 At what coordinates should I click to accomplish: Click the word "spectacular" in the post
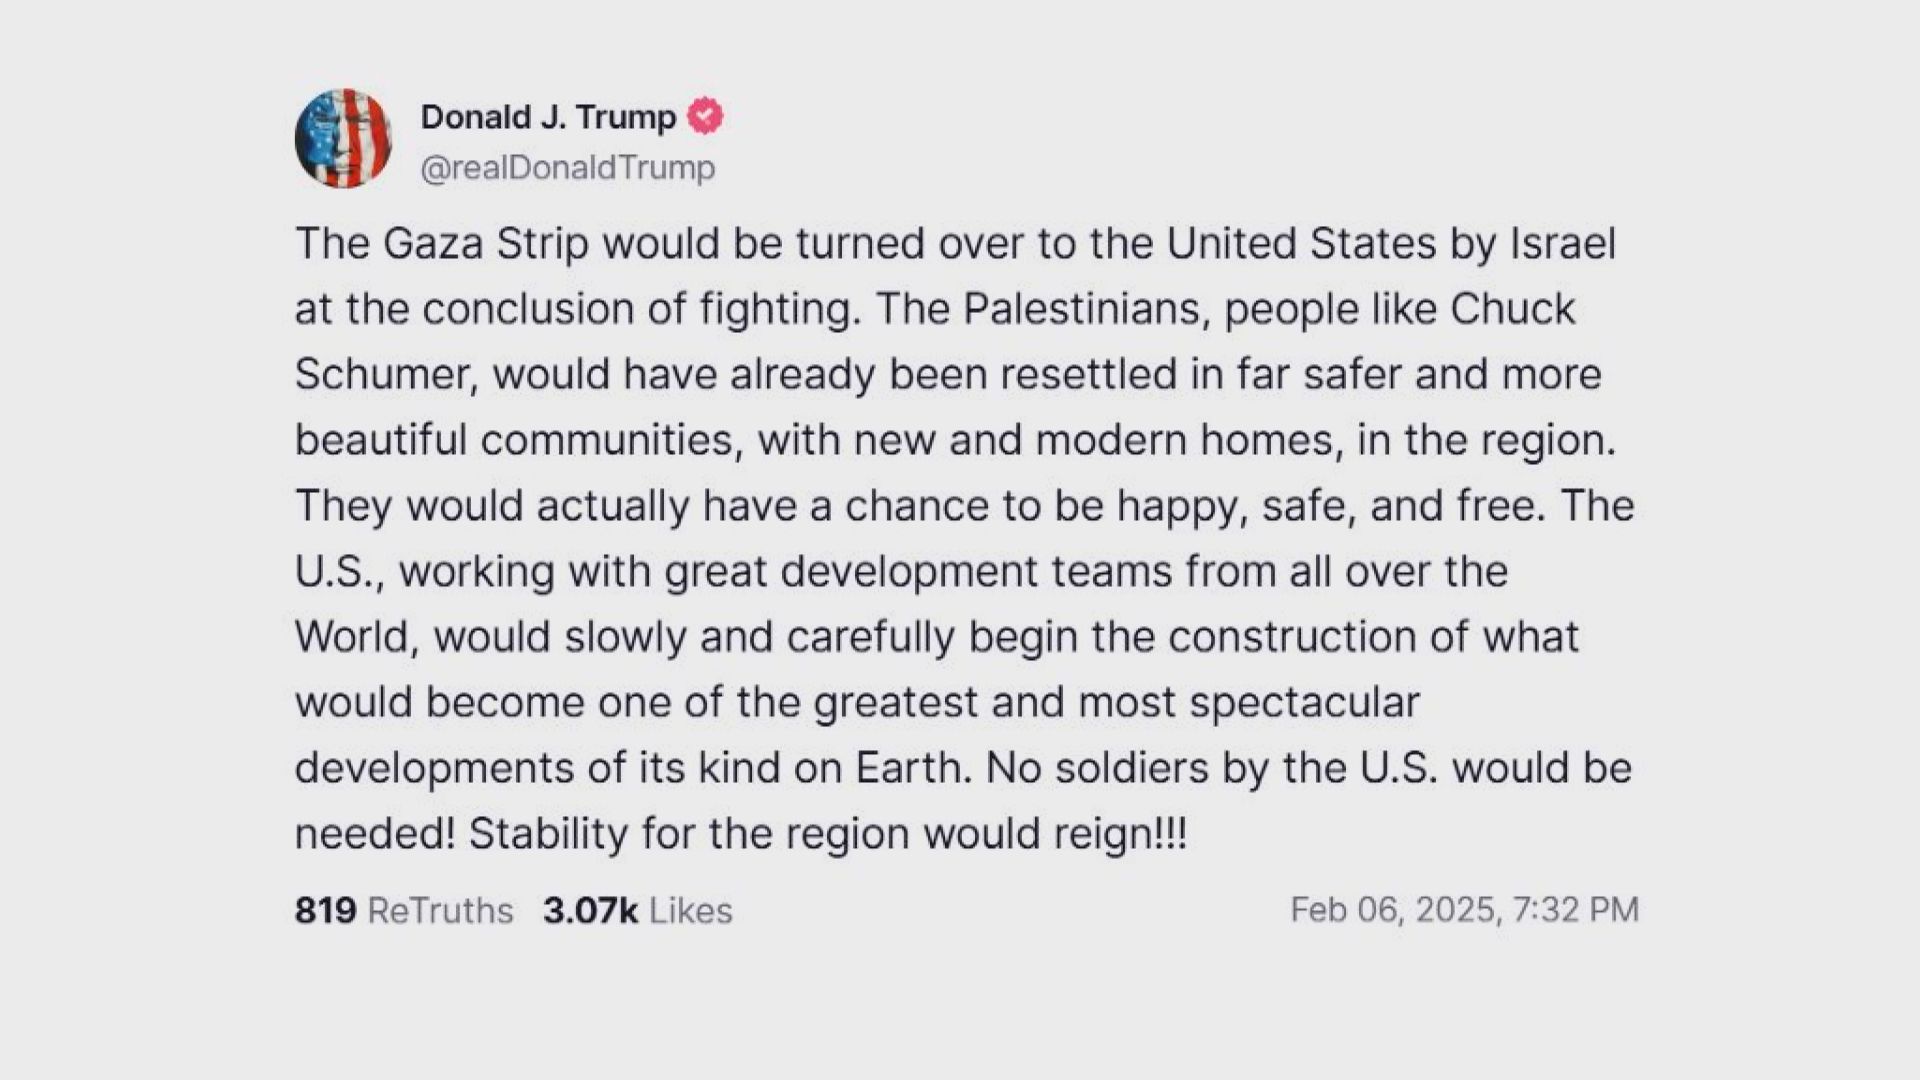(1304, 702)
